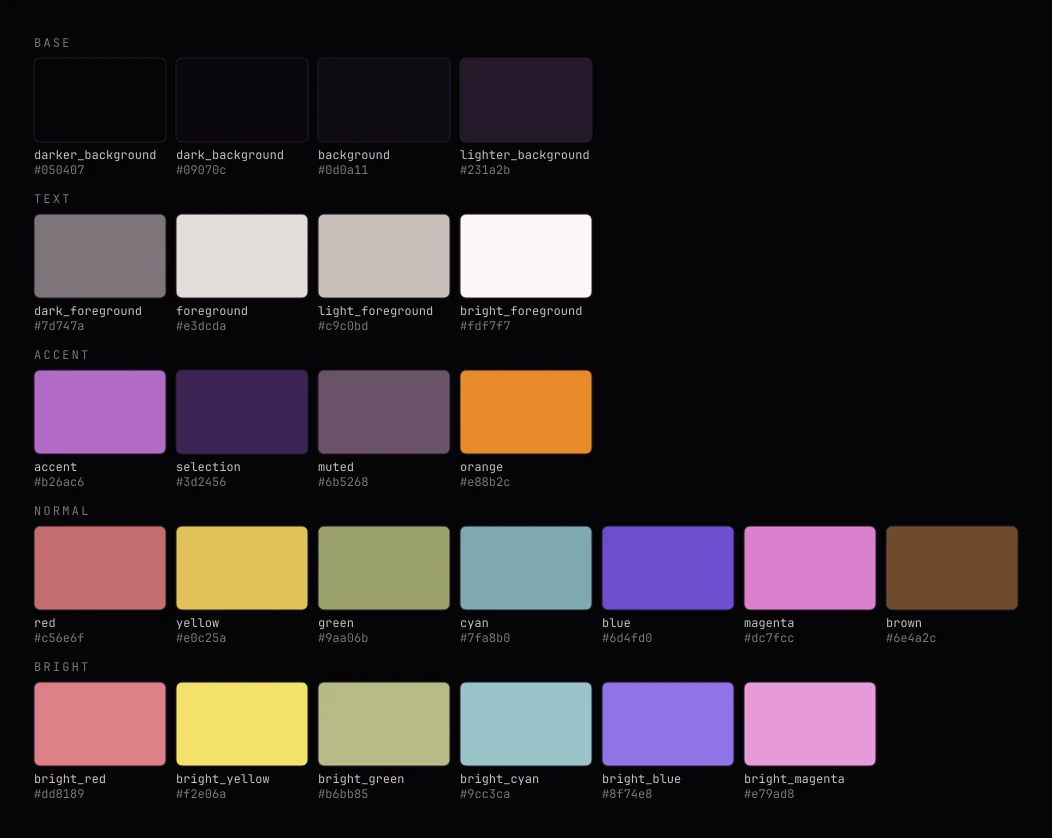Click hex value #fdf7f7
Viewport: 1052px width, 838px height.
coord(485,326)
